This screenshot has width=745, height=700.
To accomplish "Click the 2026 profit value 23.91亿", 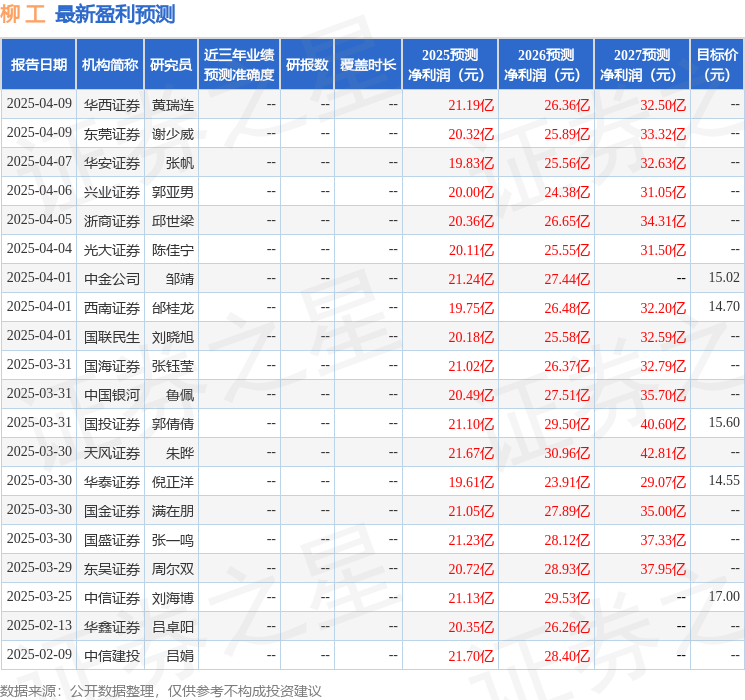I will (567, 482).
